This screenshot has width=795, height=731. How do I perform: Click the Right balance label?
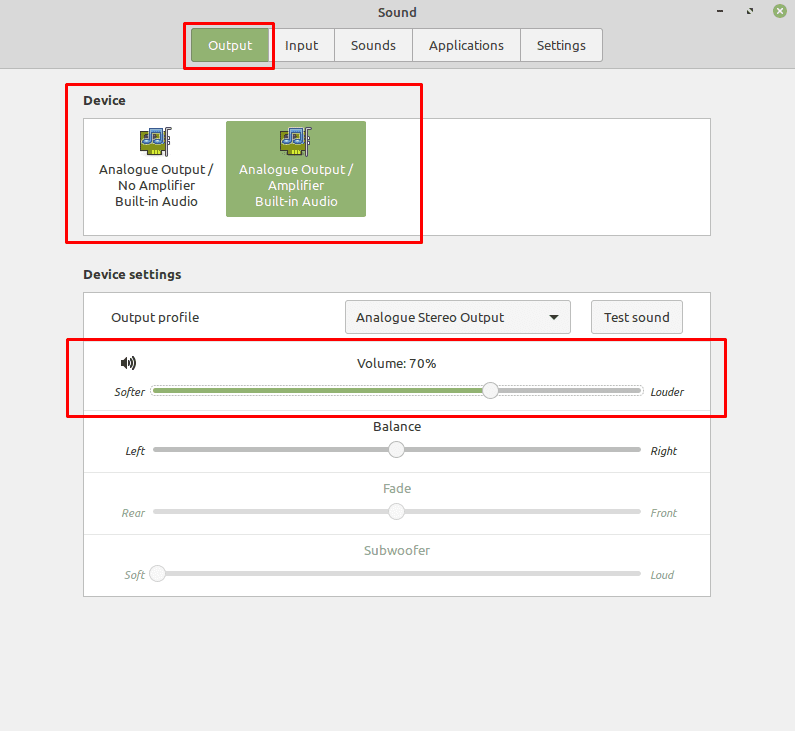click(x=664, y=451)
